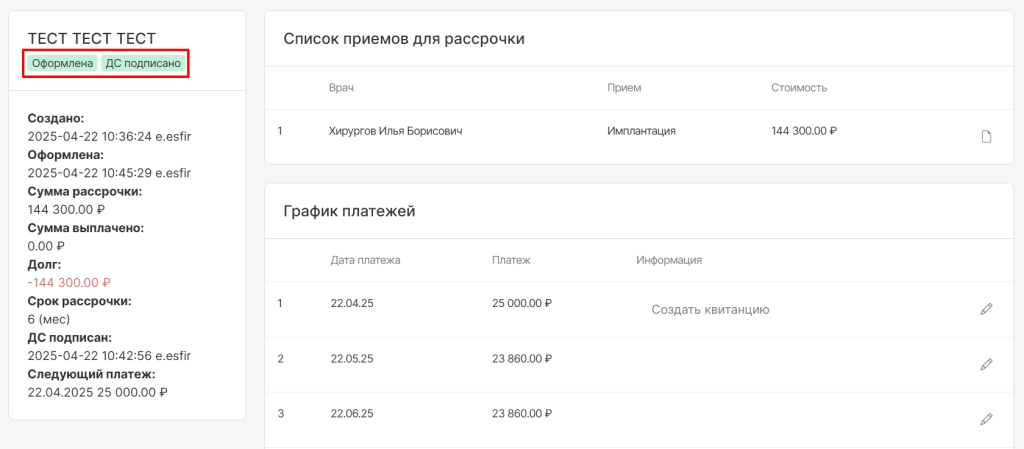This screenshot has height=449, width=1024.
Task: Click the Стоимость column header
Action: pos(799,88)
